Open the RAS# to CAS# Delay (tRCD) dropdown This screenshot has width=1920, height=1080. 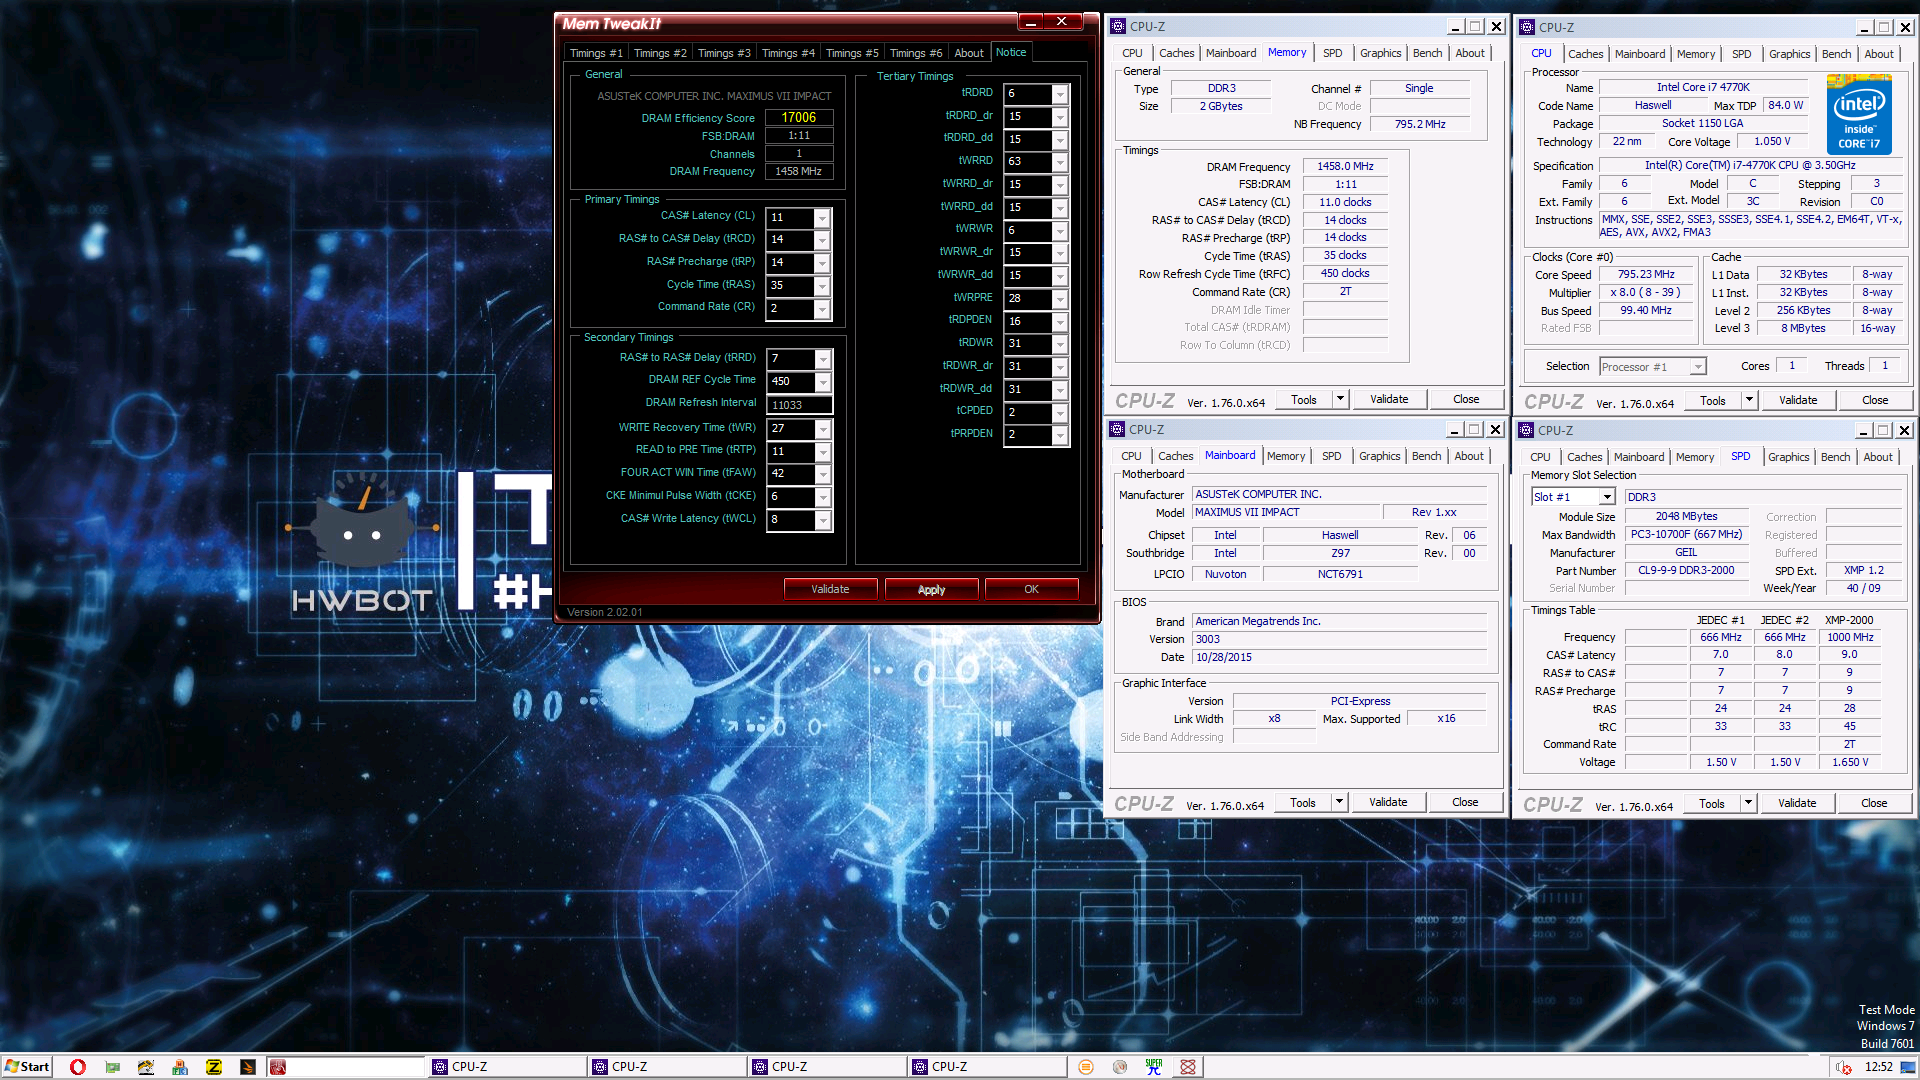coord(822,240)
